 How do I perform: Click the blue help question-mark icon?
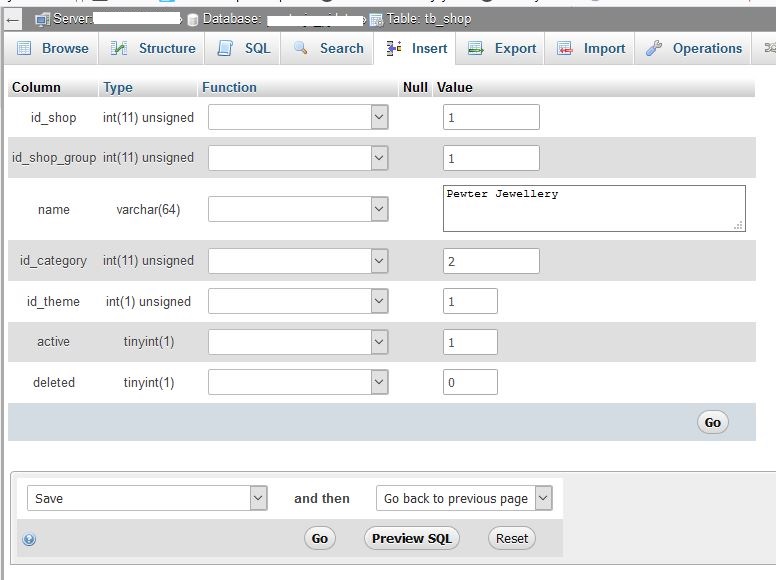tap(29, 539)
